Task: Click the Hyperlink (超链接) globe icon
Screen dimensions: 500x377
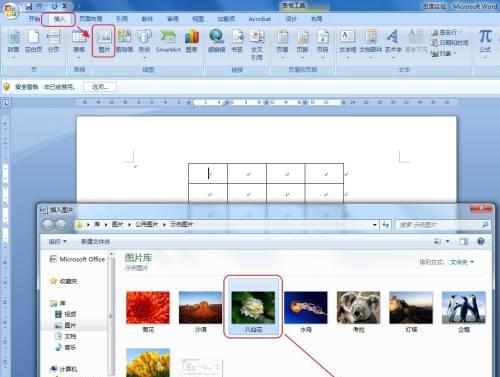Action: (x=216, y=41)
